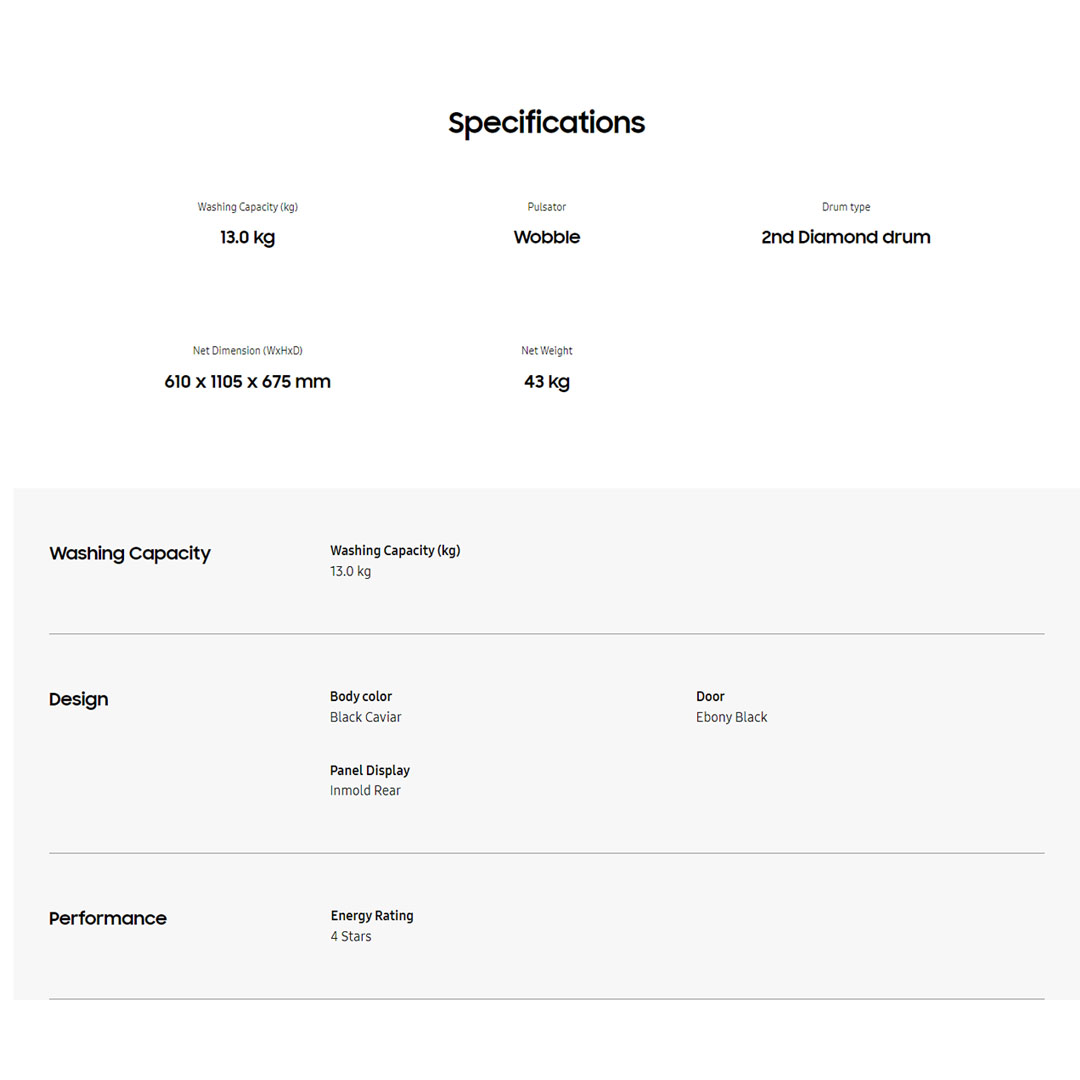Click 2nd Diamond drum text
This screenshot has width=1080, height=1080.
tap(845, 238)
